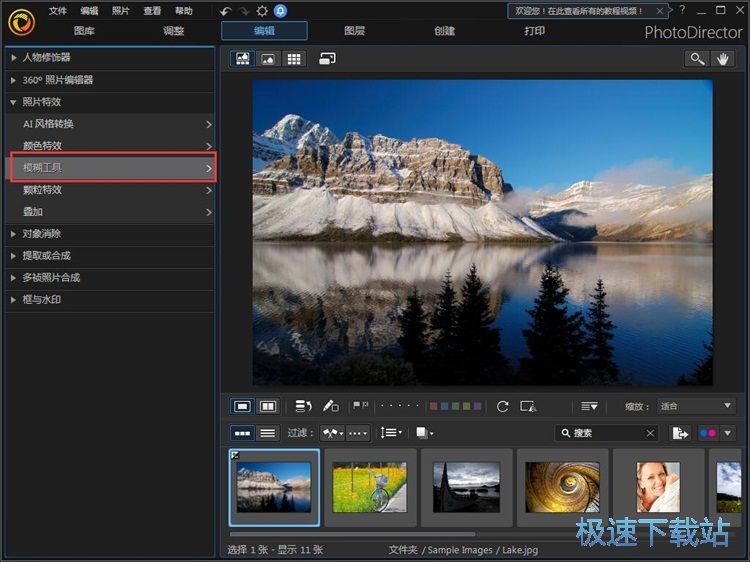Screen dimensions: 750x562
Task: Collapse the 照片特效 section
Action: 110,102
